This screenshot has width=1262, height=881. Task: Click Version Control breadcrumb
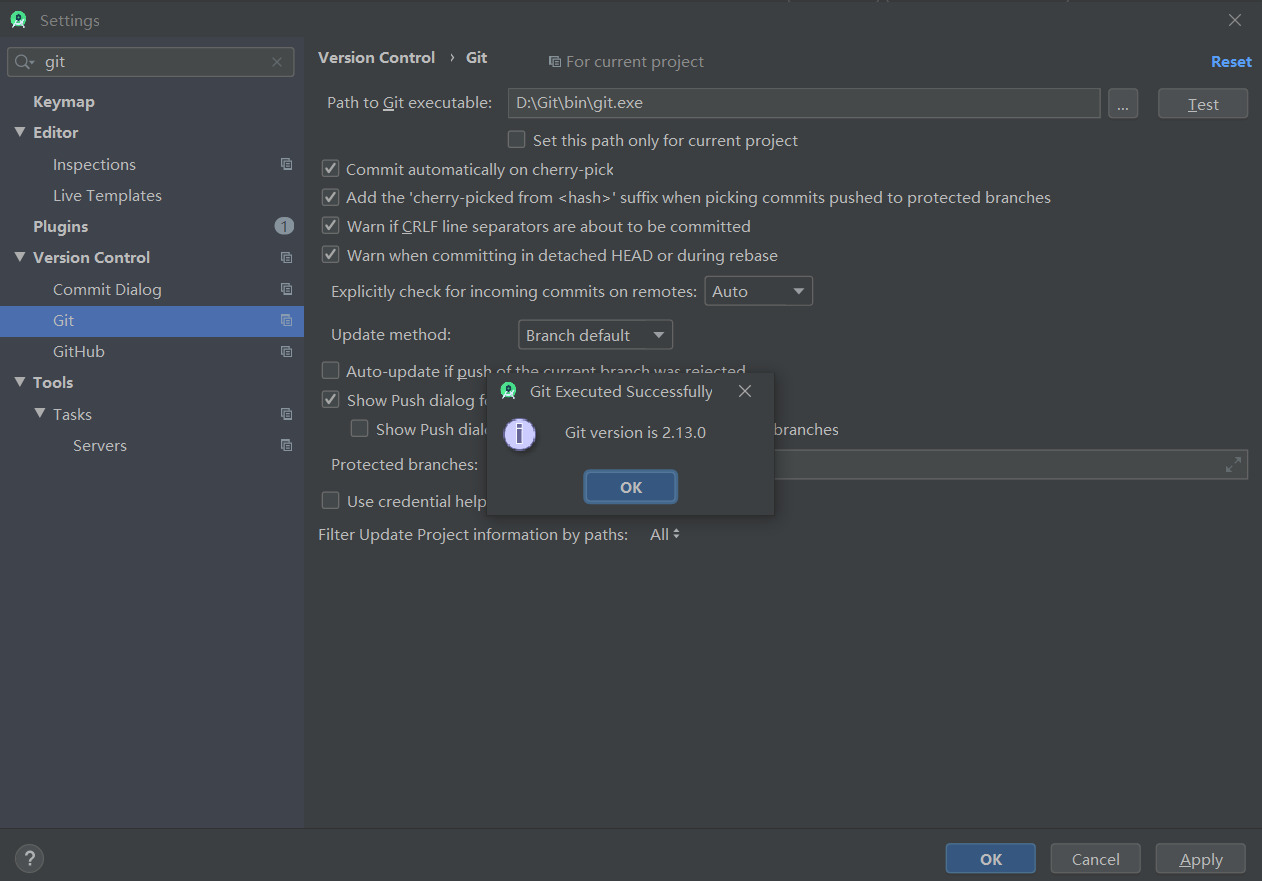click(376, 58)
